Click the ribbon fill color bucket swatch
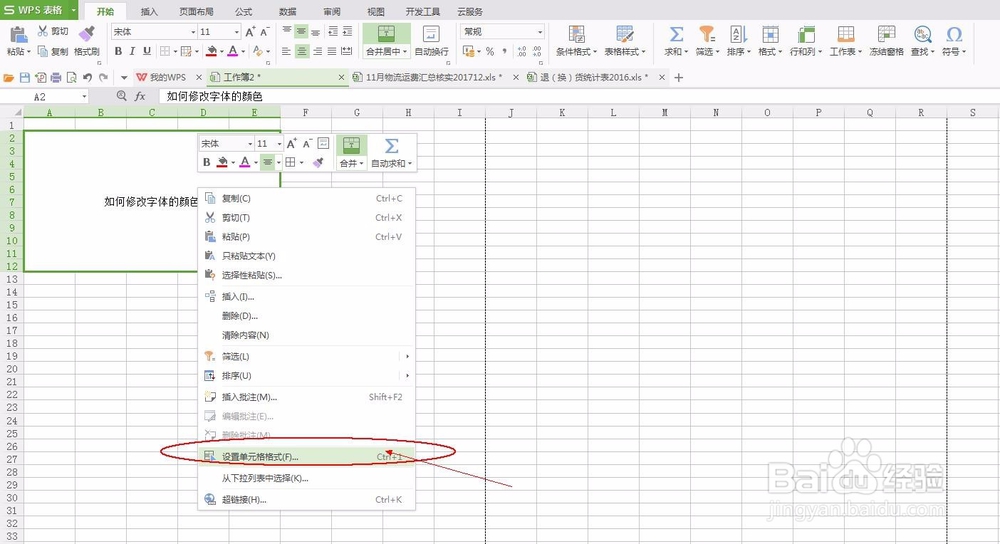Image resolution: width=1000 pixels, height=544 pixels. 212,51
